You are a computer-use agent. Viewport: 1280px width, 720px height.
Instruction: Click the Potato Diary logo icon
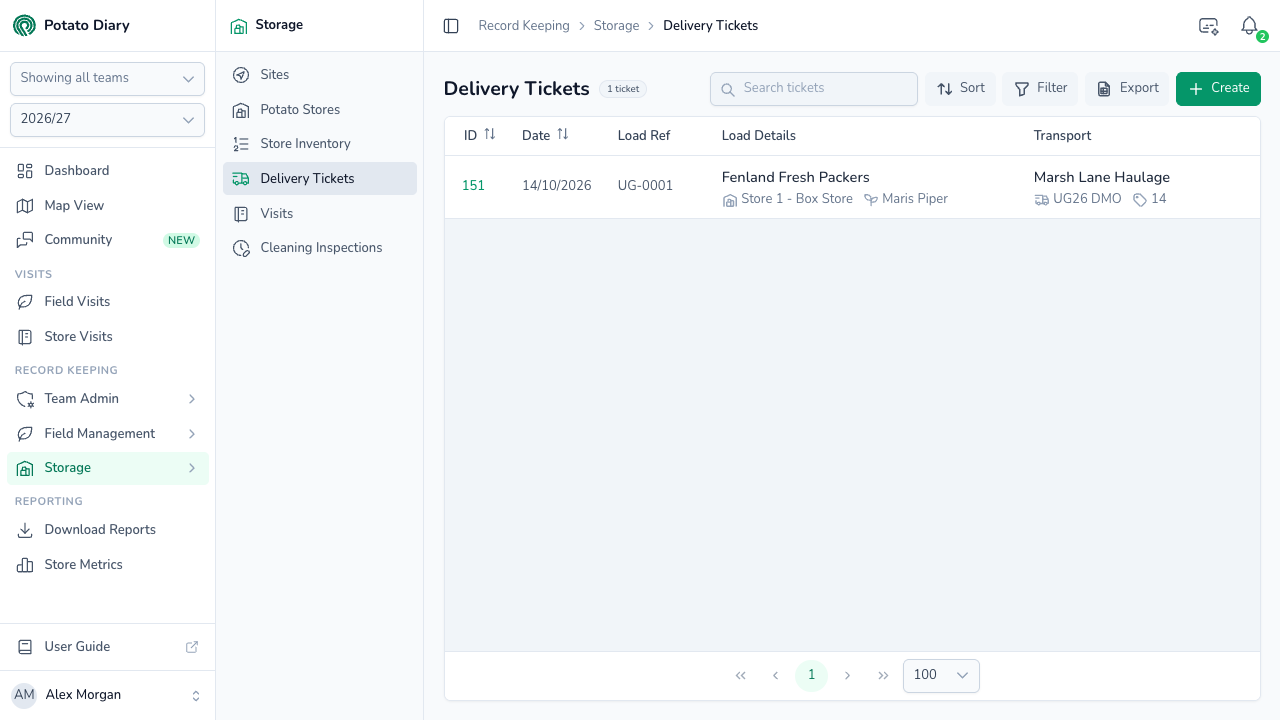coord(24,25)
